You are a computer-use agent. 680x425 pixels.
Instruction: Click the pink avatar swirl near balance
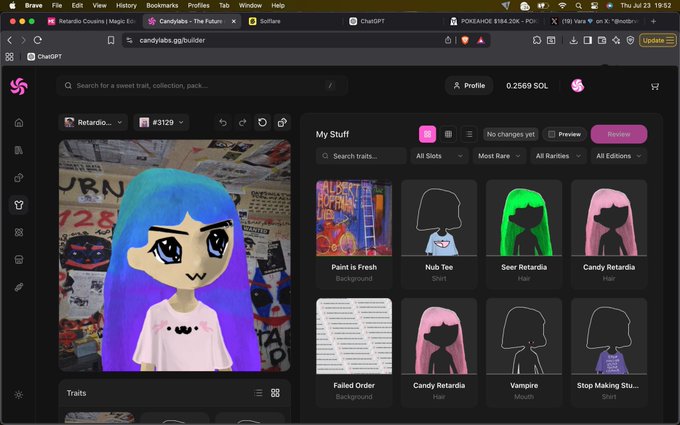tap(577, 86)
